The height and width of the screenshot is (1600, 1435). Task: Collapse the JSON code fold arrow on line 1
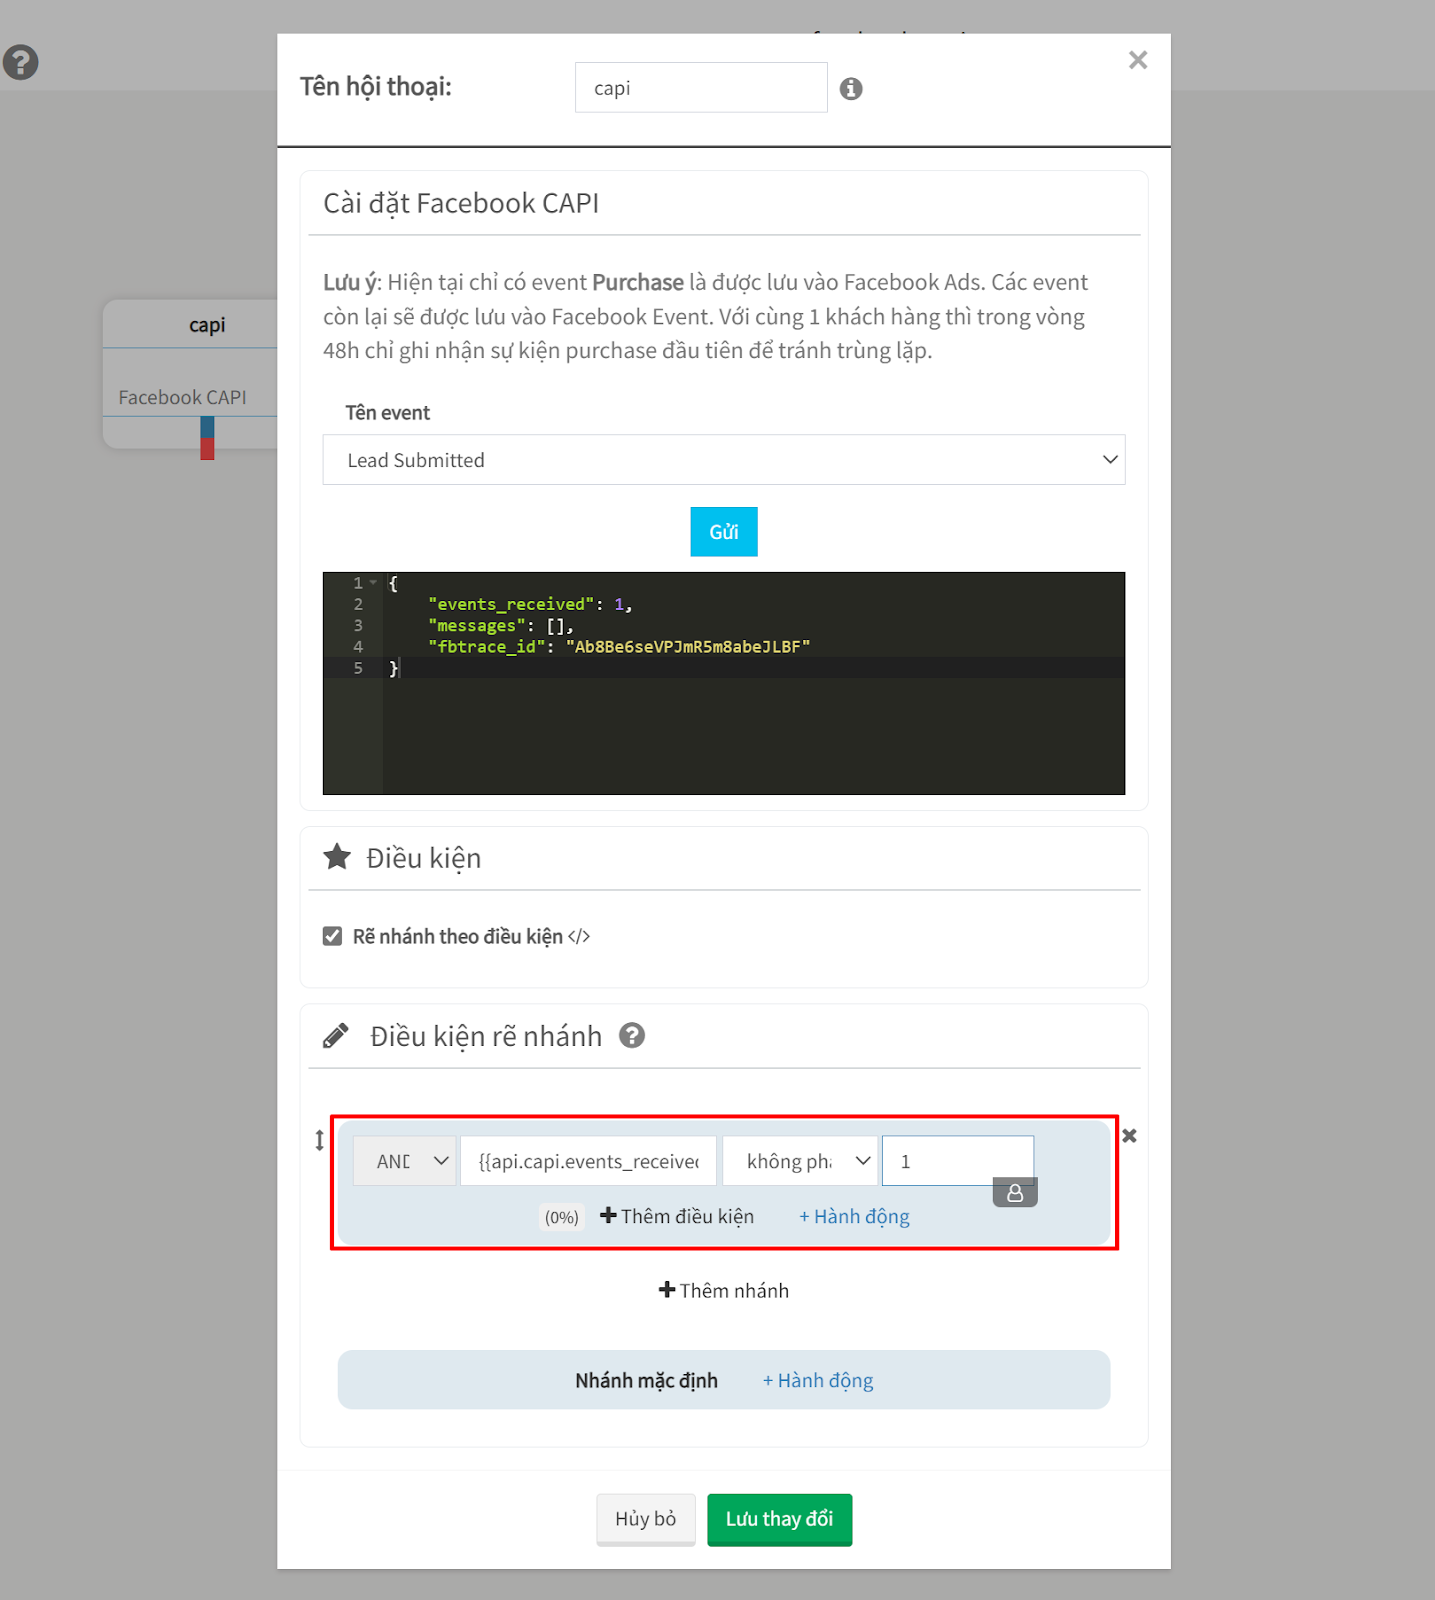coord(373,582)
